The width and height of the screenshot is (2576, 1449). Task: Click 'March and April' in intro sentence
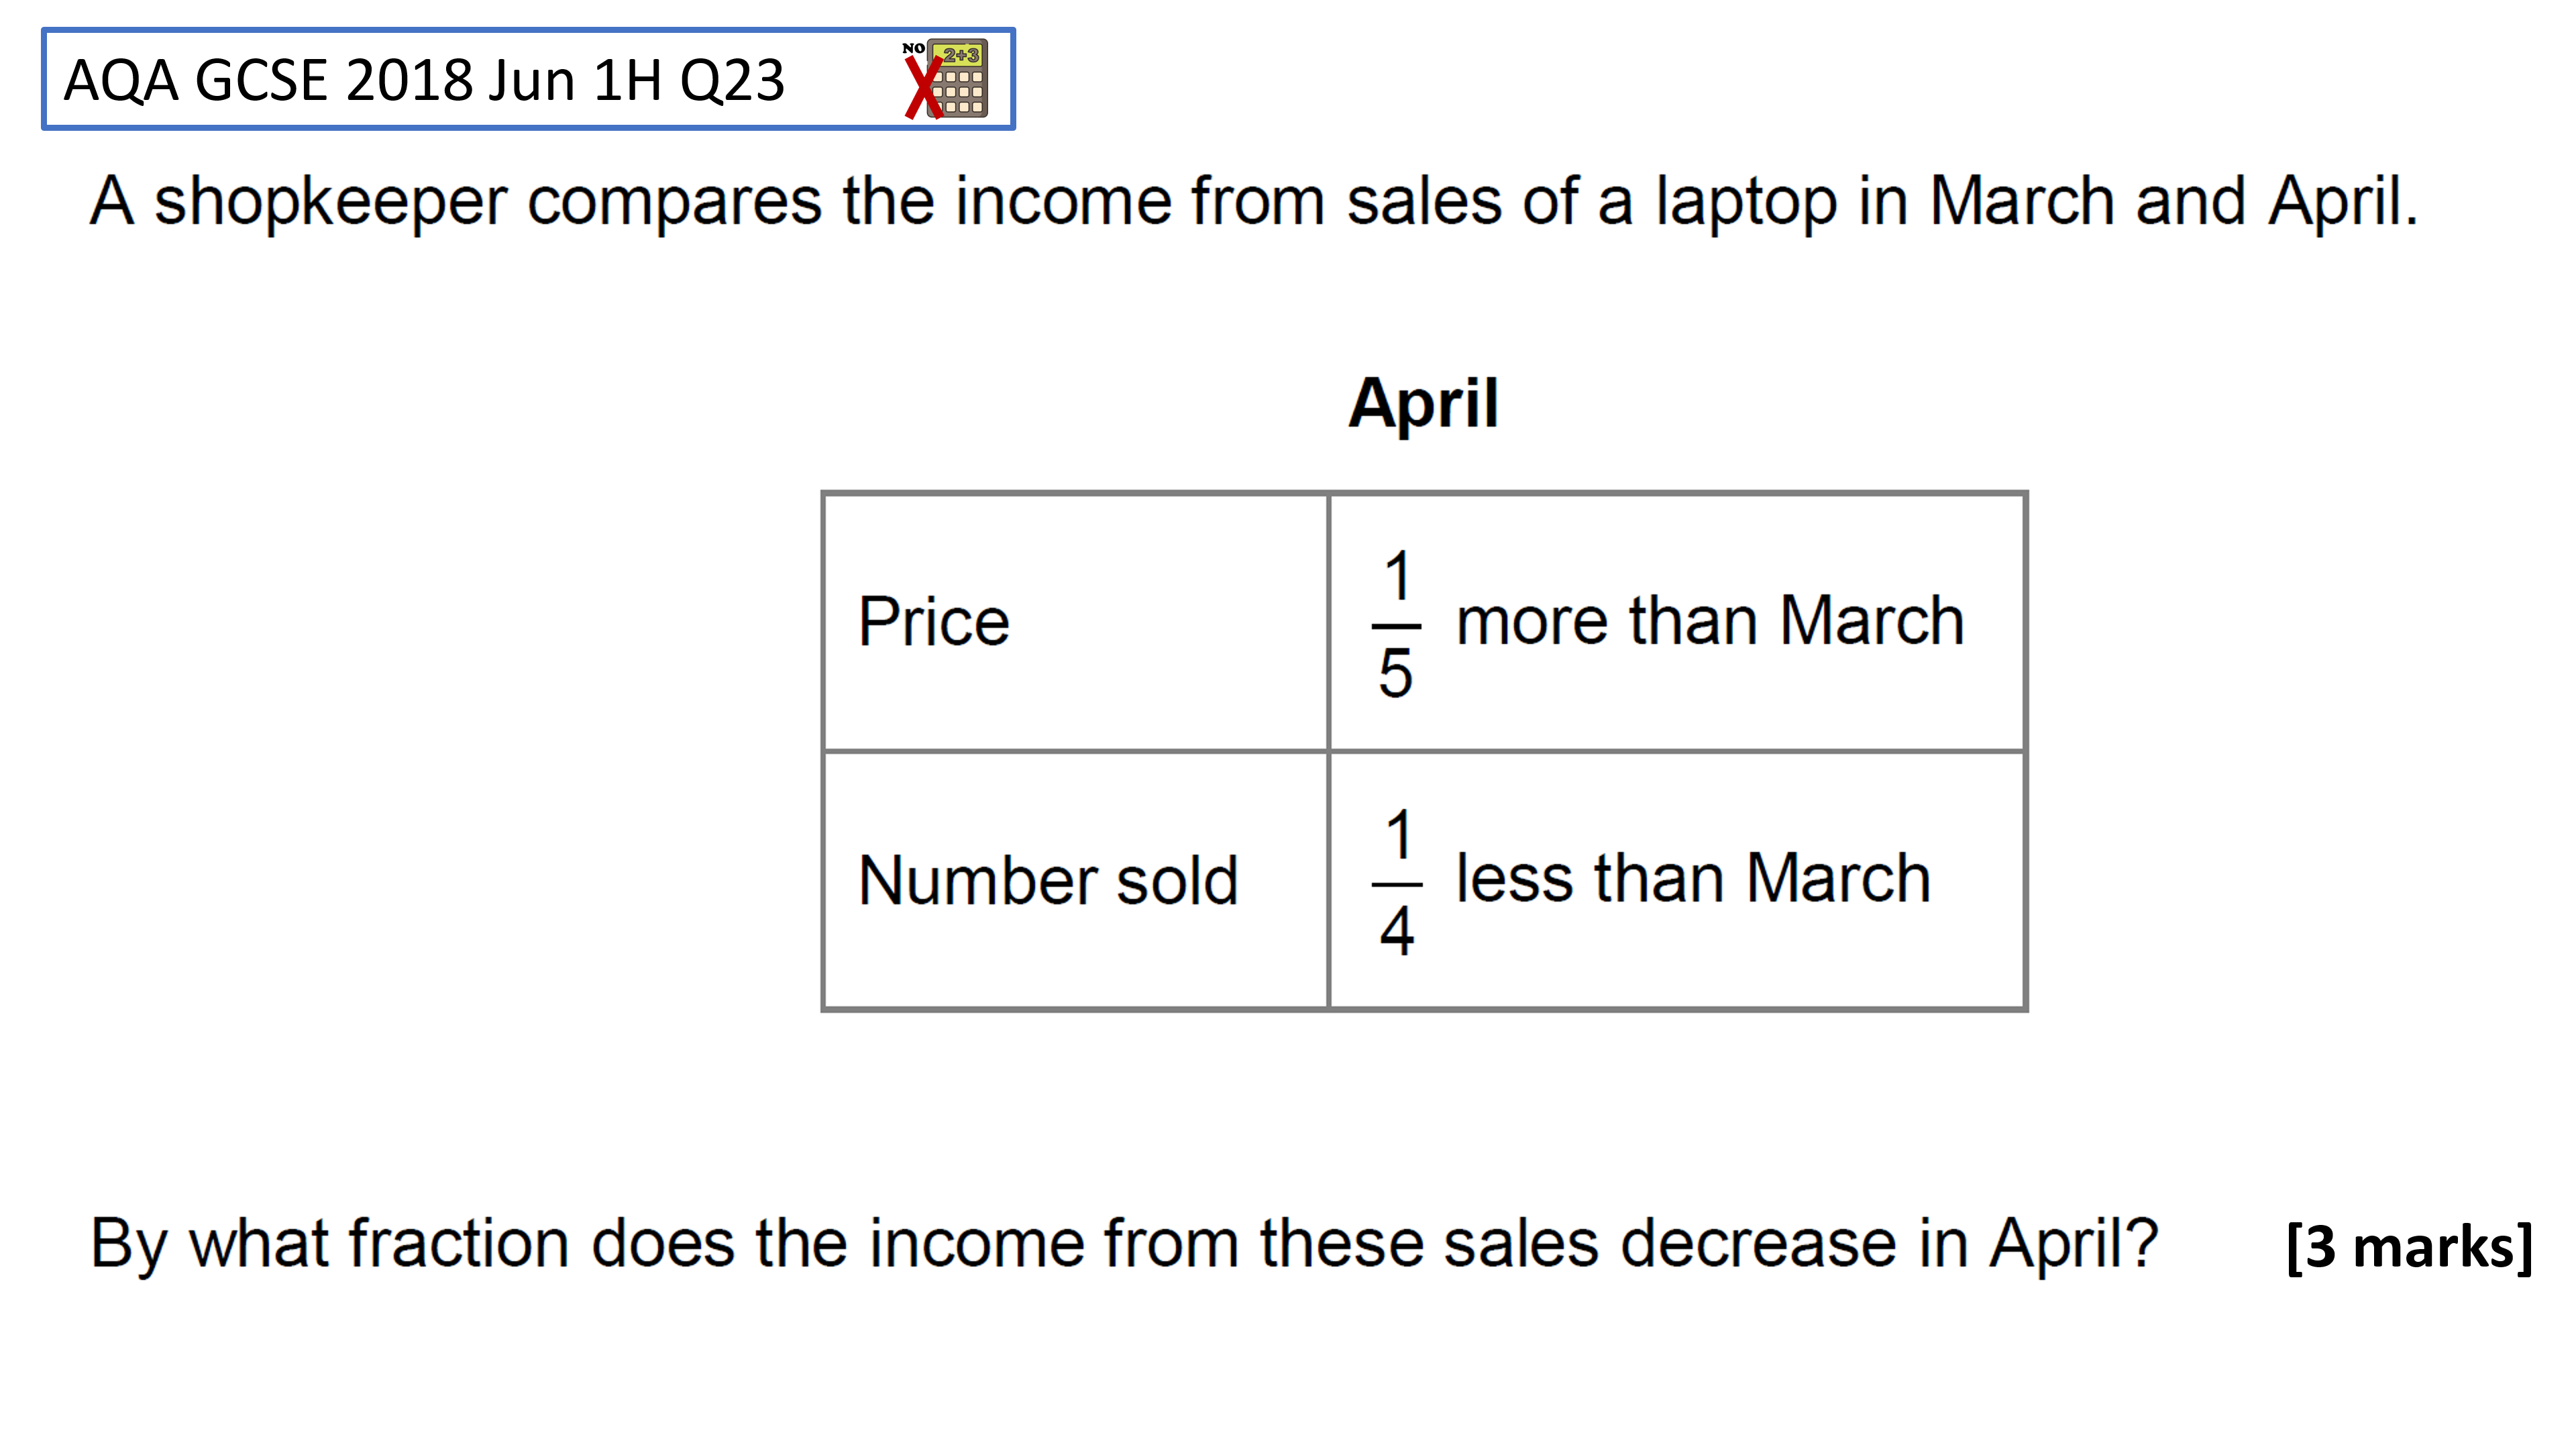click(2173, 202)
